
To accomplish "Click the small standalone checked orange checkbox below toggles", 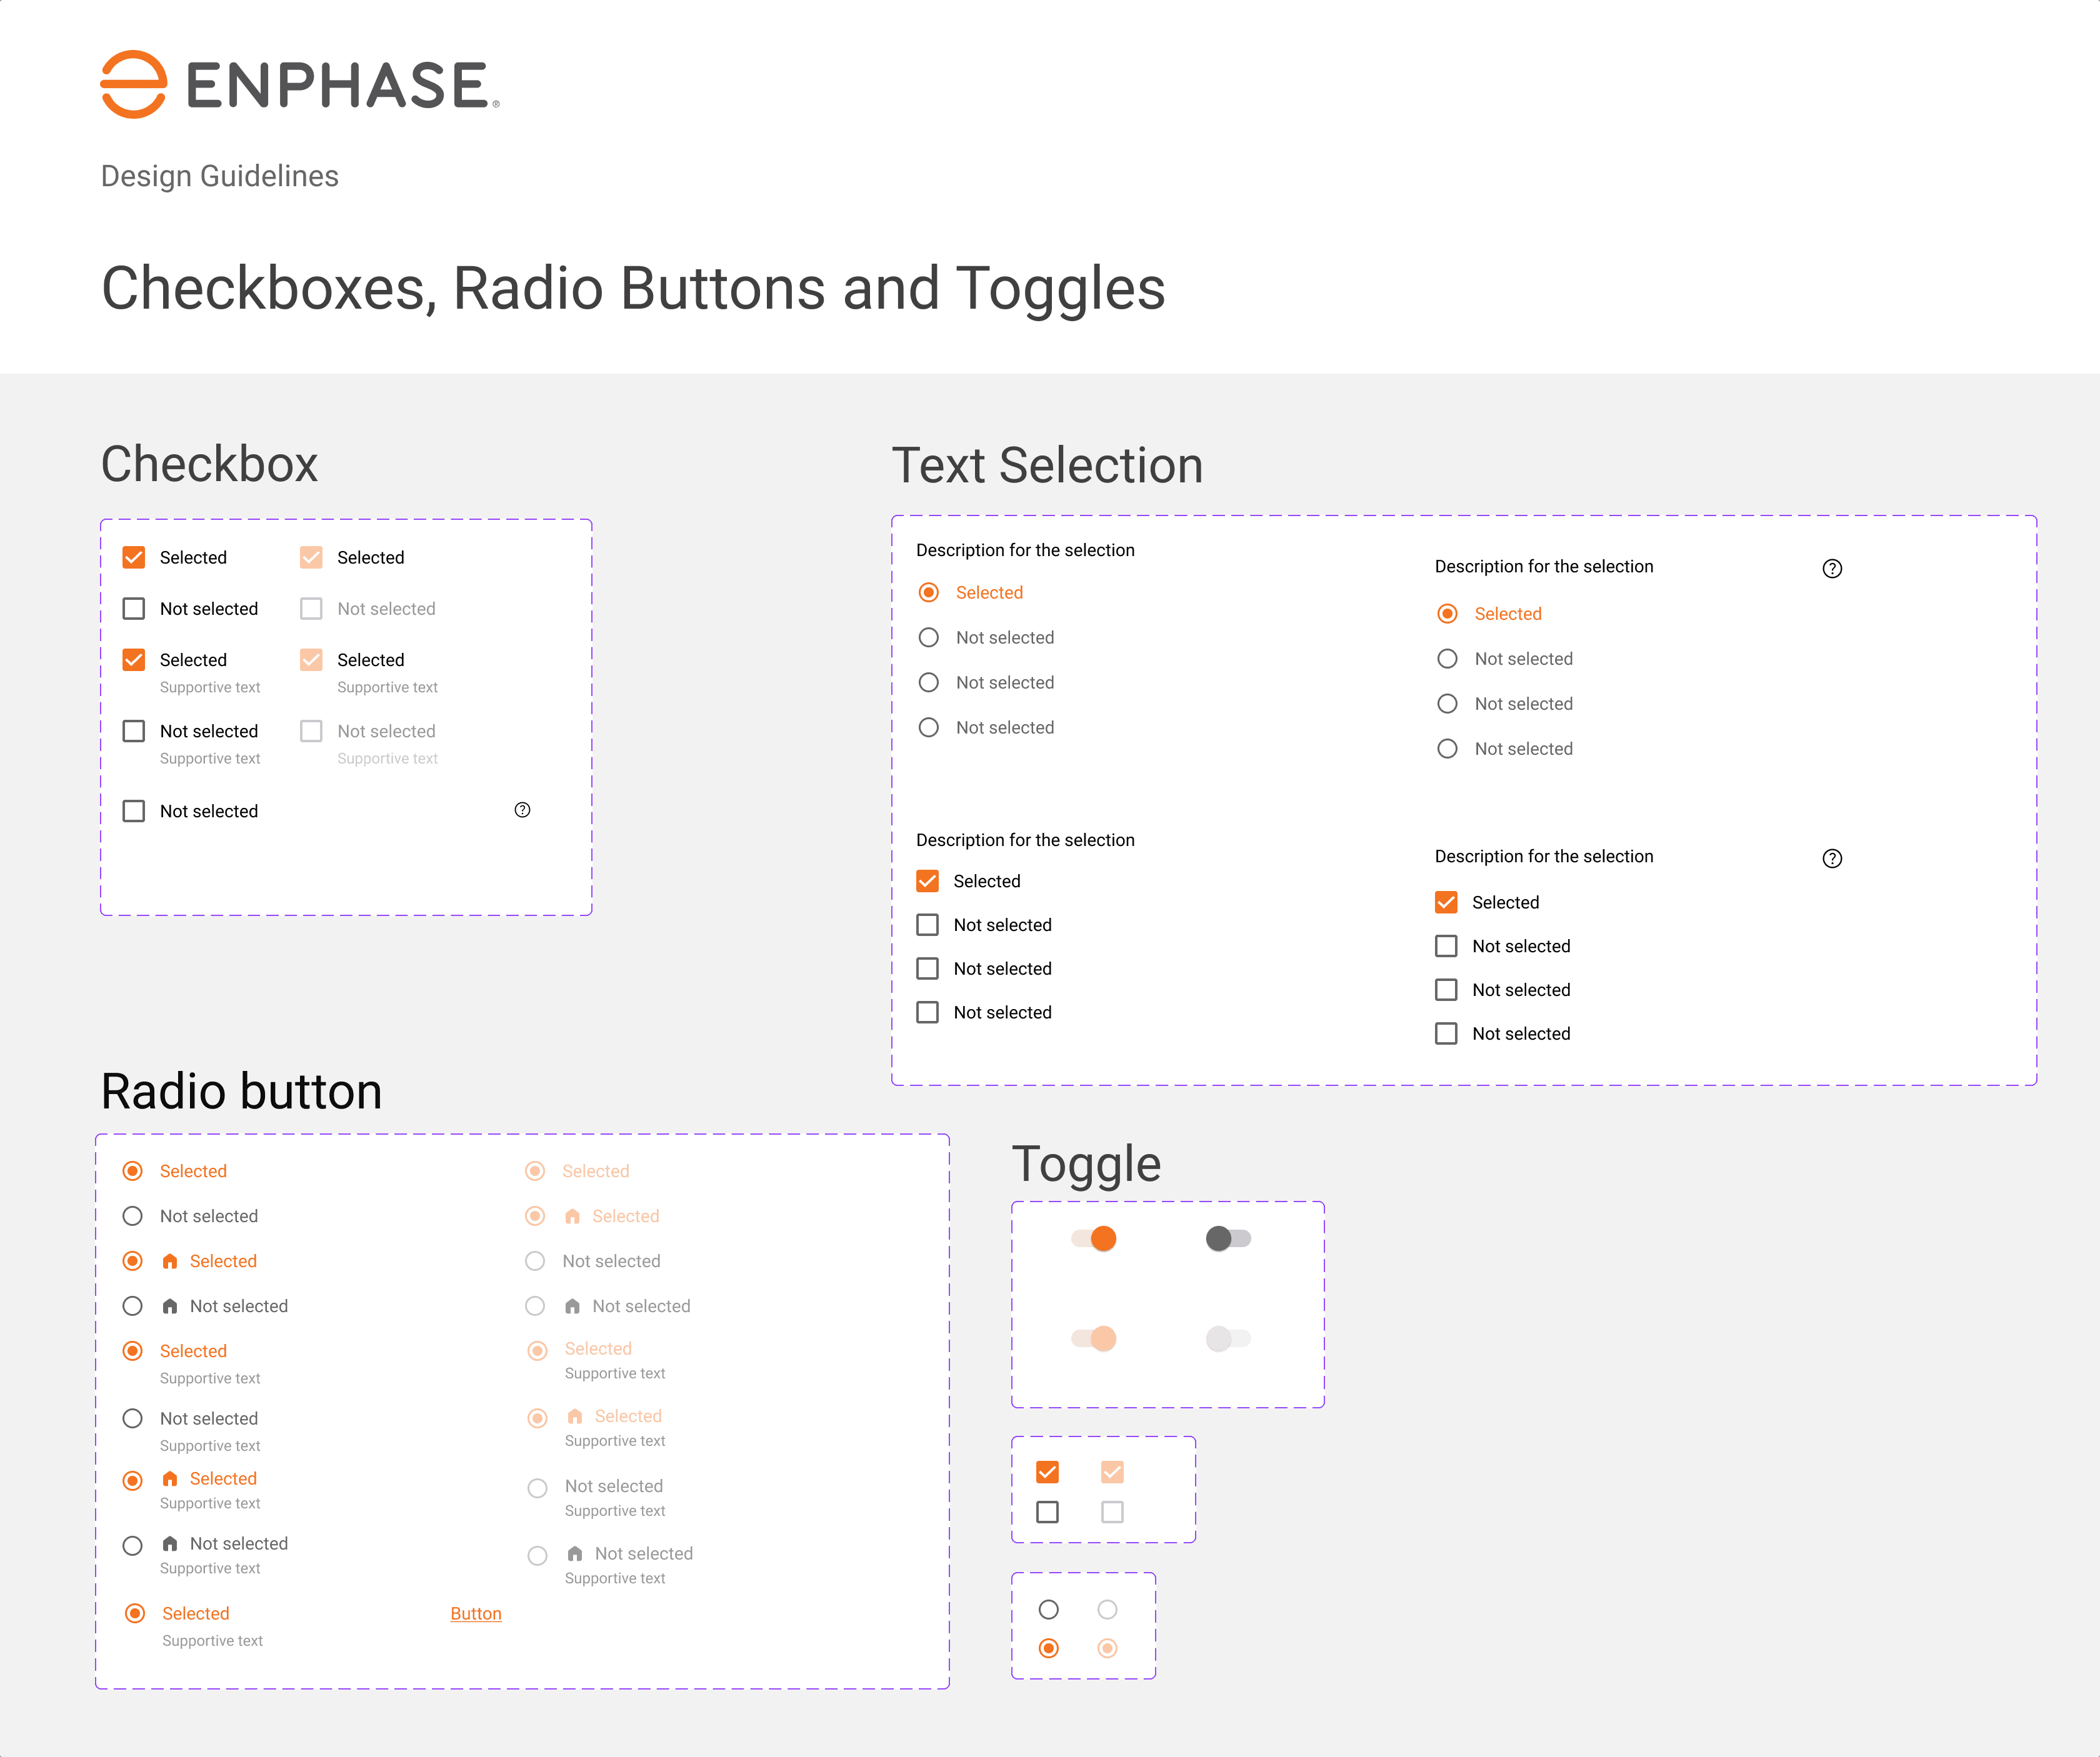I will pos(1047,1472).
